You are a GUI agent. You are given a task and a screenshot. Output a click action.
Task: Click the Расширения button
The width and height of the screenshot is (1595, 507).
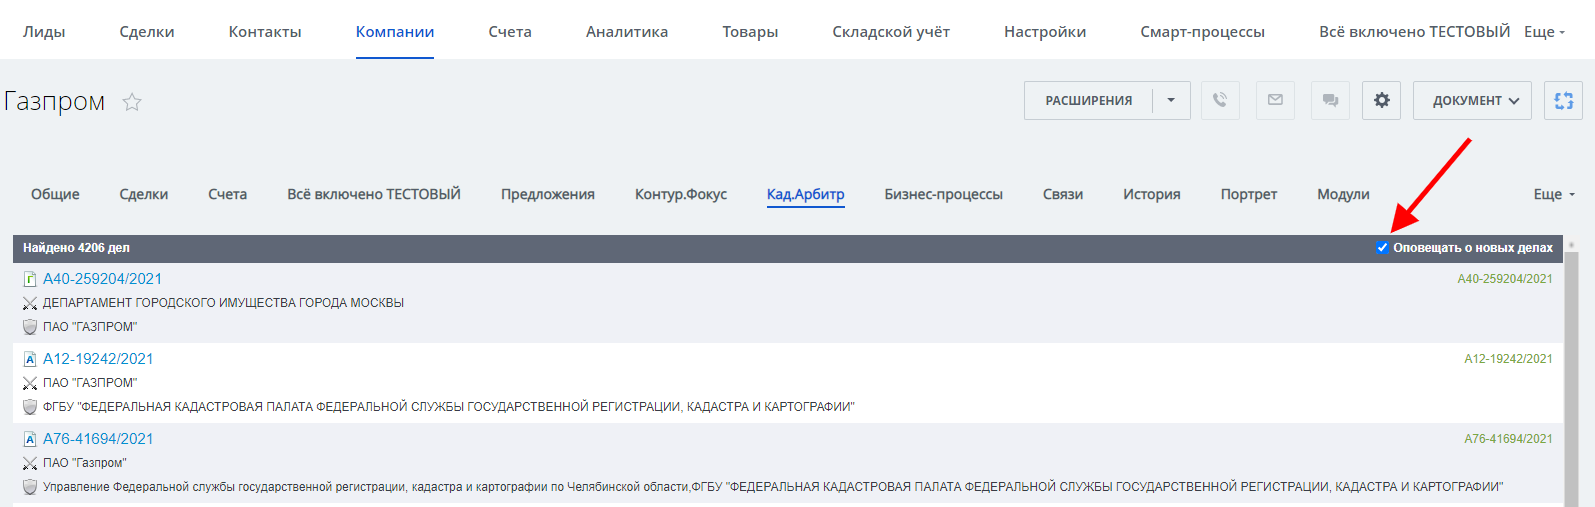[x=1088, y=100]
